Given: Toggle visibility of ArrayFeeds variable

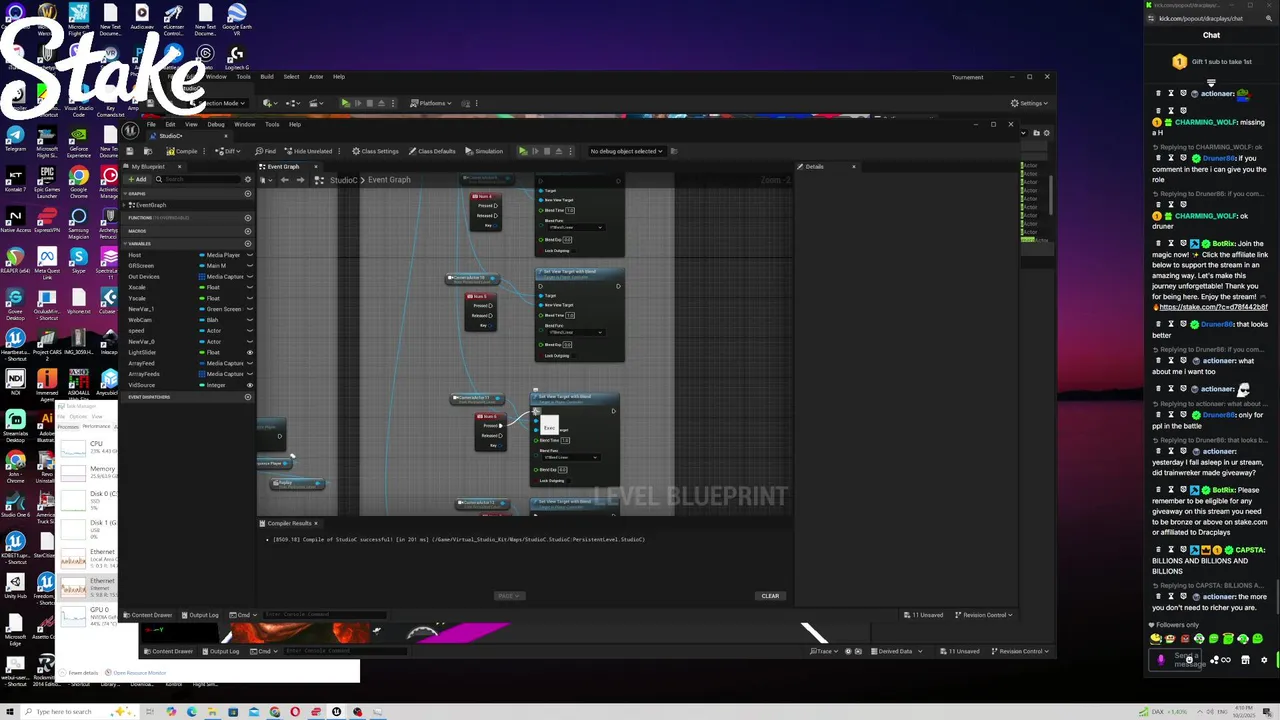Looking at the screenshot, I should 249,374.
